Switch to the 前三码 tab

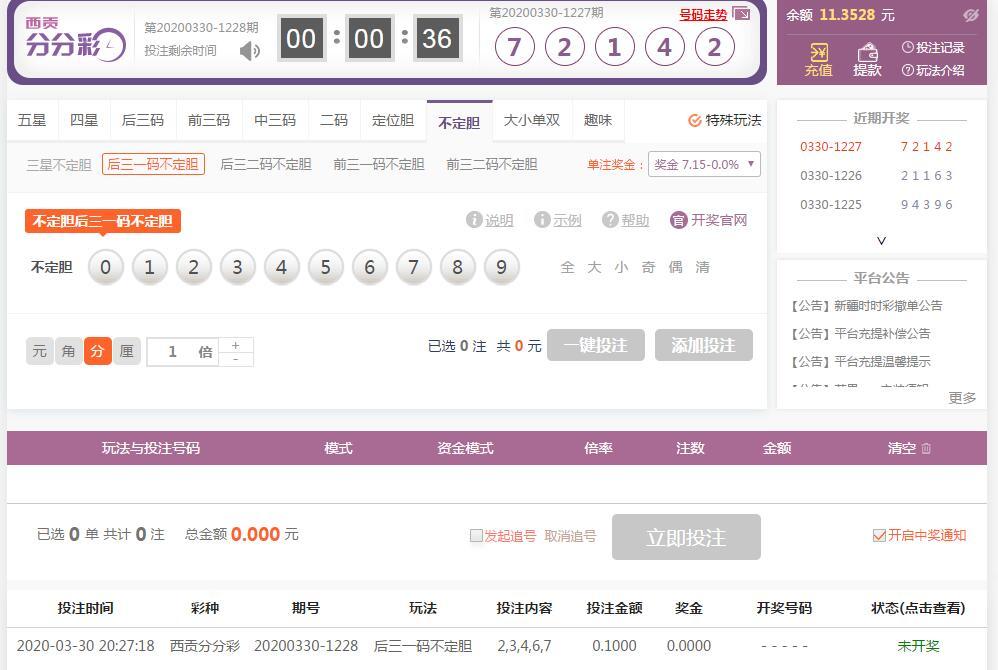tap(209, 120)
